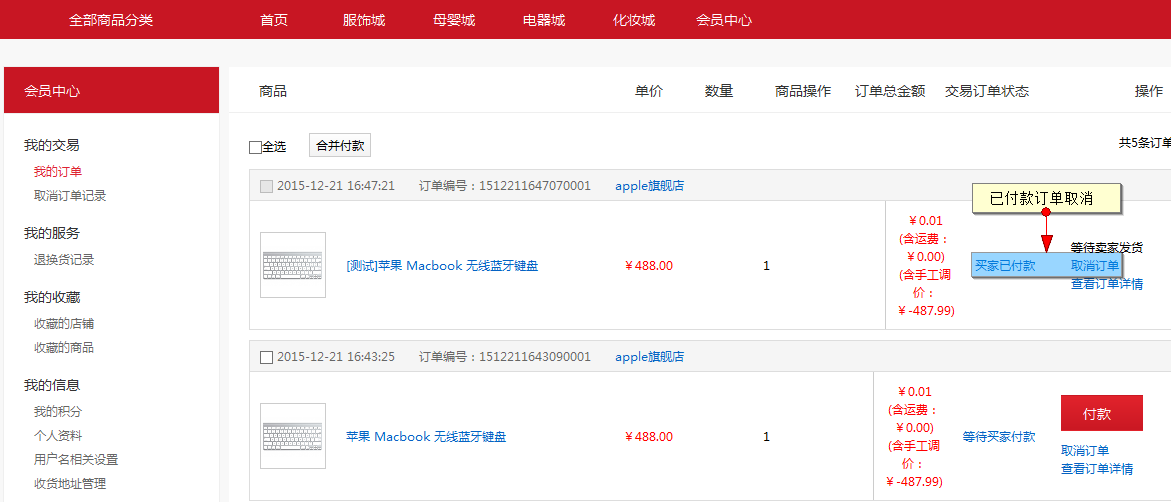This screenshot has height=502, width=1171.
Task: Click keyboard thumbnail of [测试] product
Action: click(293, 265)
